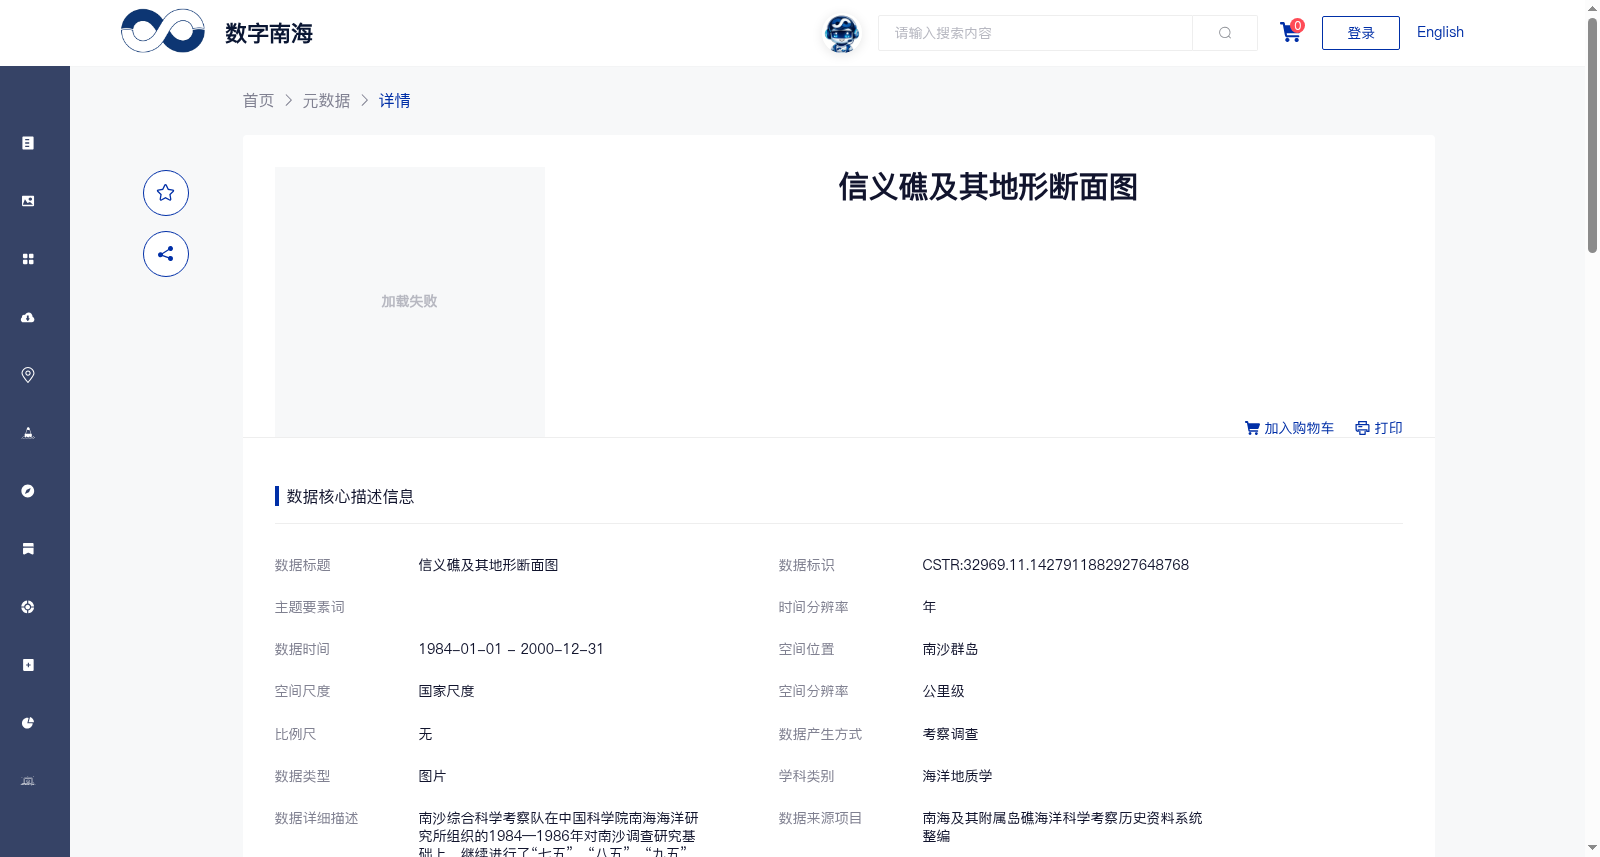This screenshot has width=1600, height=857.
Task: Open the storefront sidebar icon
Action: (28, 549)
